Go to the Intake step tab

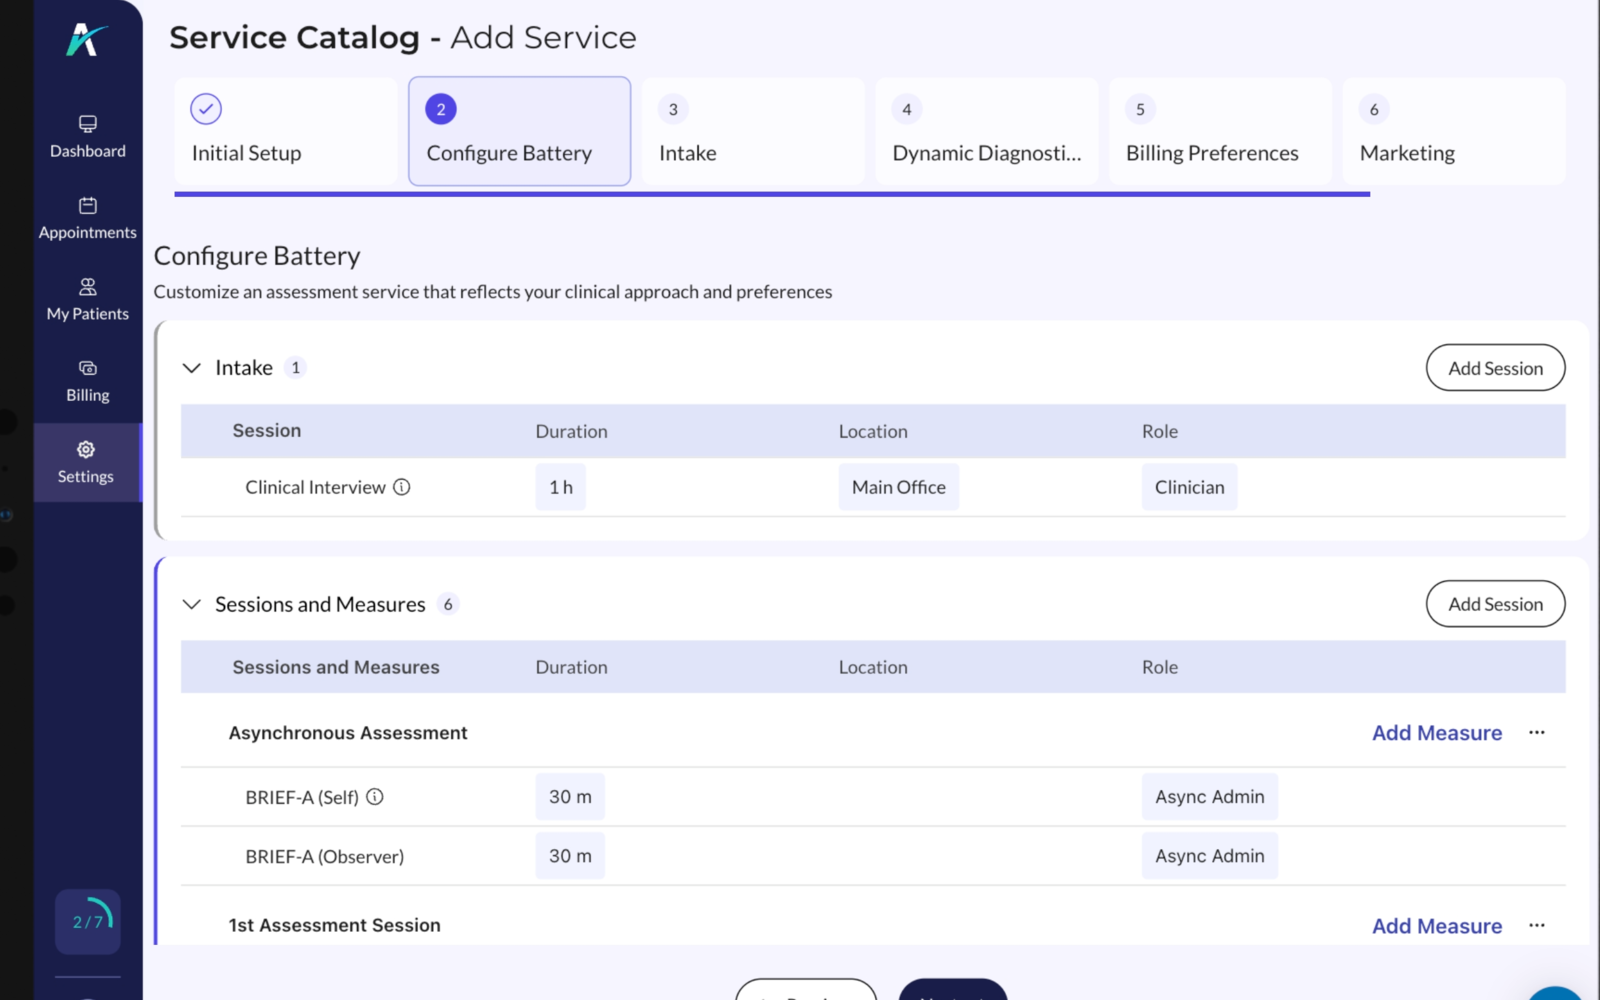(x=753, y=131)
